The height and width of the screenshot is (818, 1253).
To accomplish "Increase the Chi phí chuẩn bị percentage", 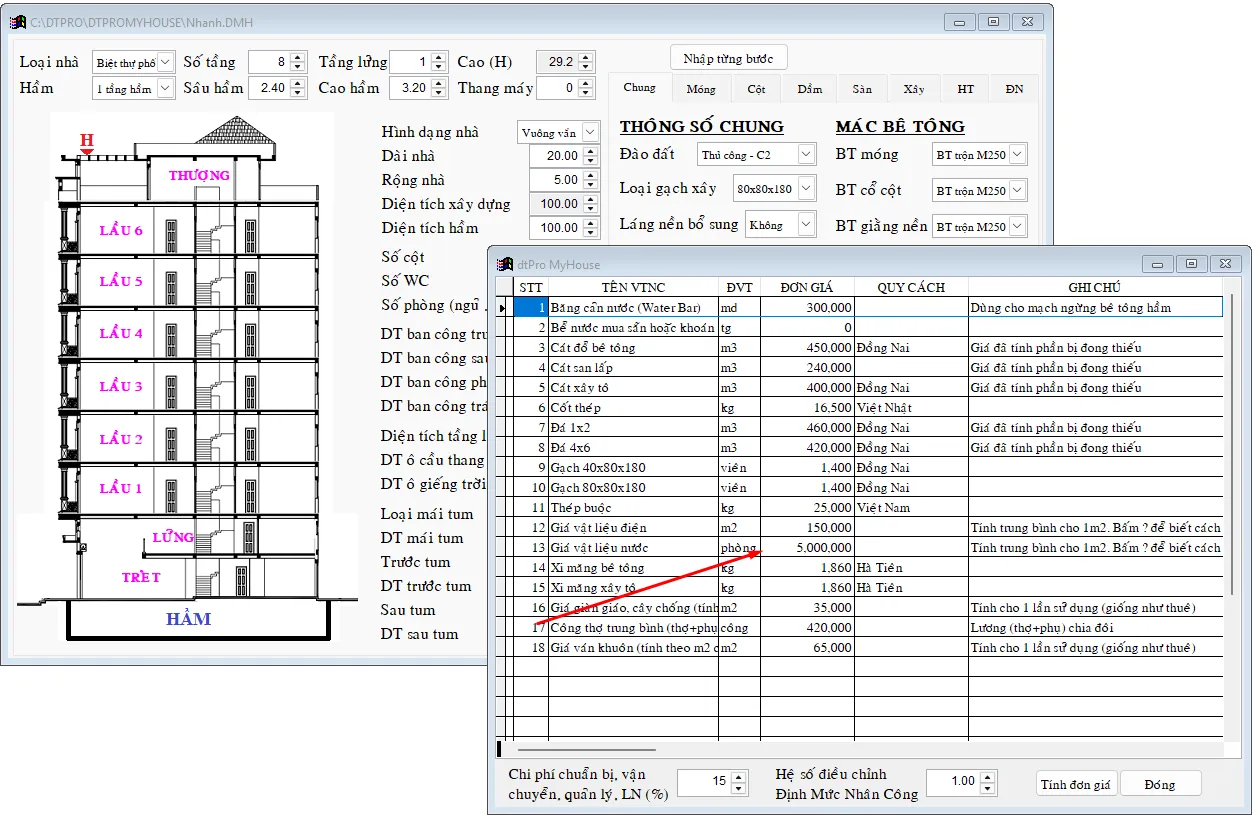I will [739, 776].
